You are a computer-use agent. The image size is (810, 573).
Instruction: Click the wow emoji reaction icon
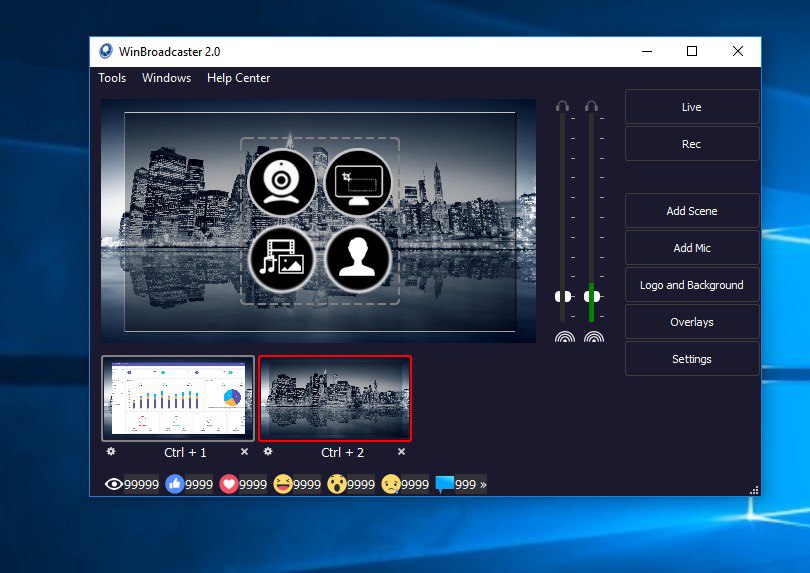point(337,484)
